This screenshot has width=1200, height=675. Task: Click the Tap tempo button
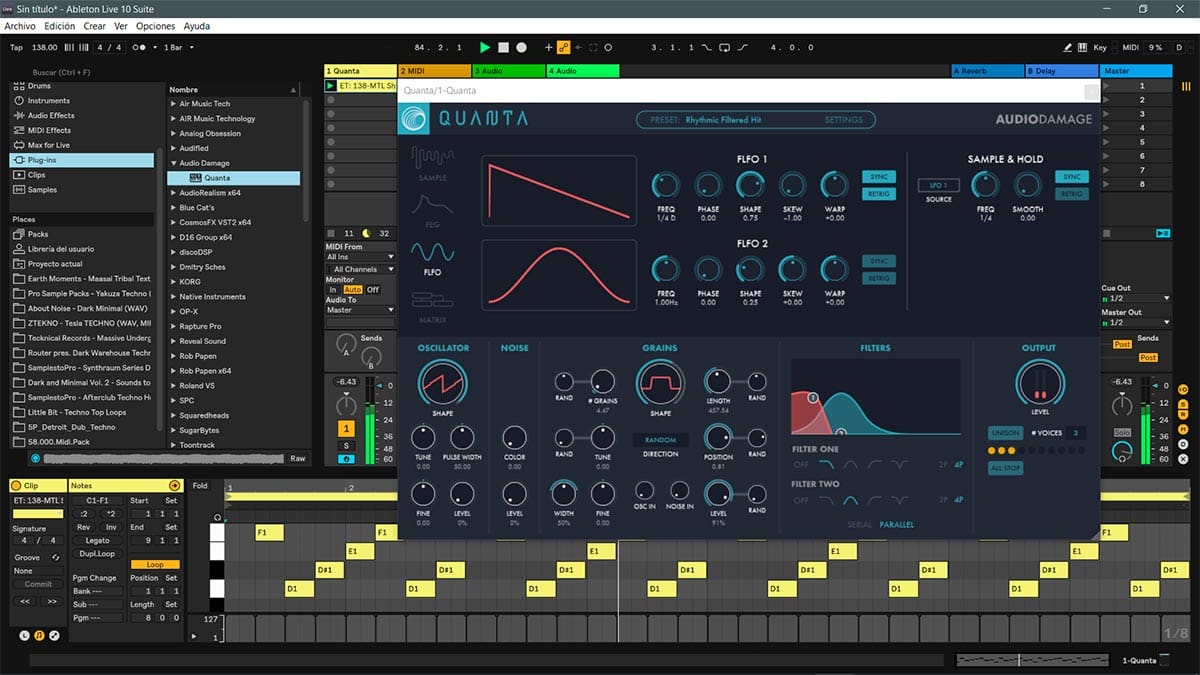16,47
